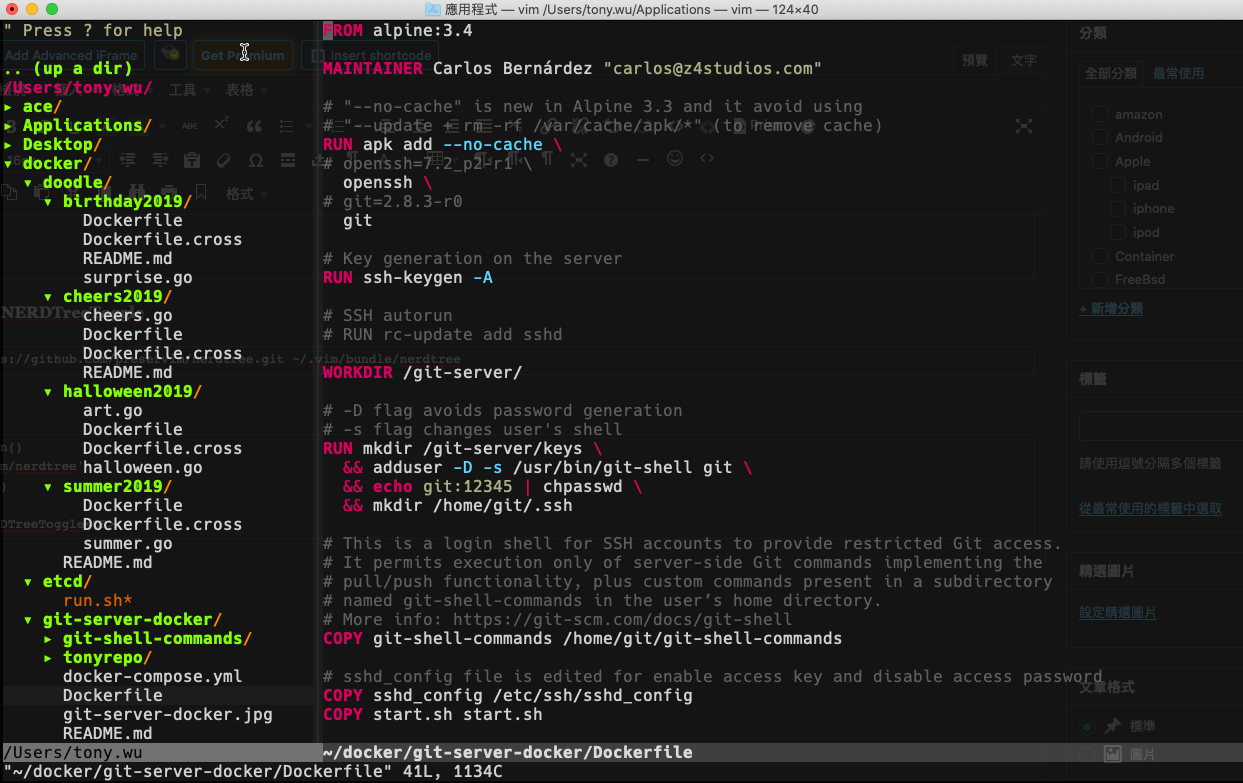The width and height of the screenshot is (1243, 783).
Task: Select the 圖片 post format radio button
Action: coord(1087,754)
